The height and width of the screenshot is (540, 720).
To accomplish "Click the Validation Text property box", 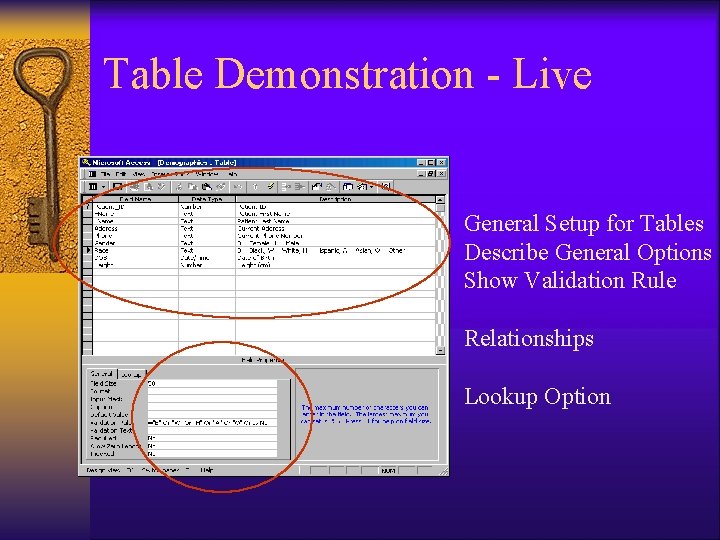I will (x=212, y=430).
